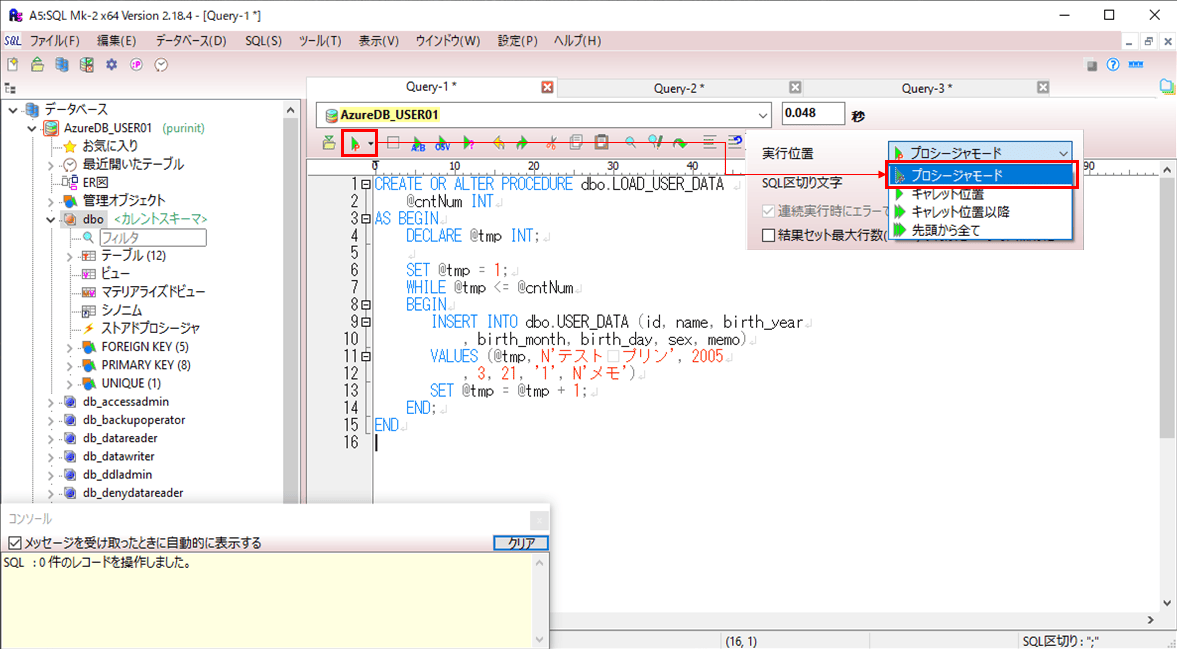Click the 0.048 seconds time field
The image size is (1177, 649).
tap(813, 114)
